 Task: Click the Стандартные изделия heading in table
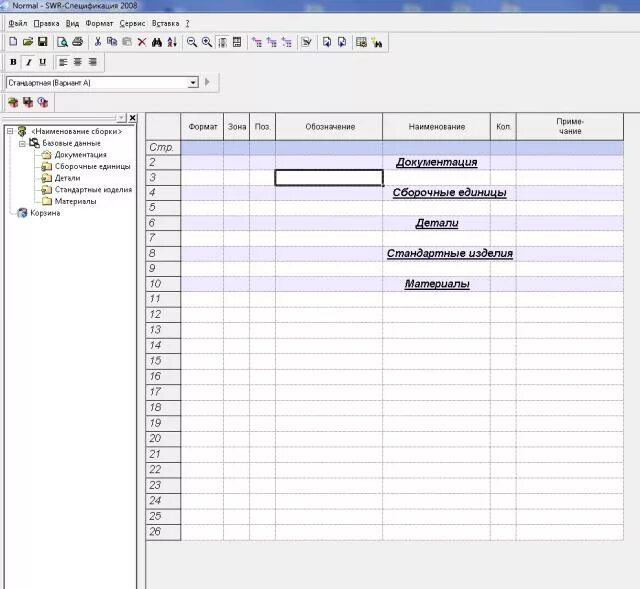click(x=449, y=253)
